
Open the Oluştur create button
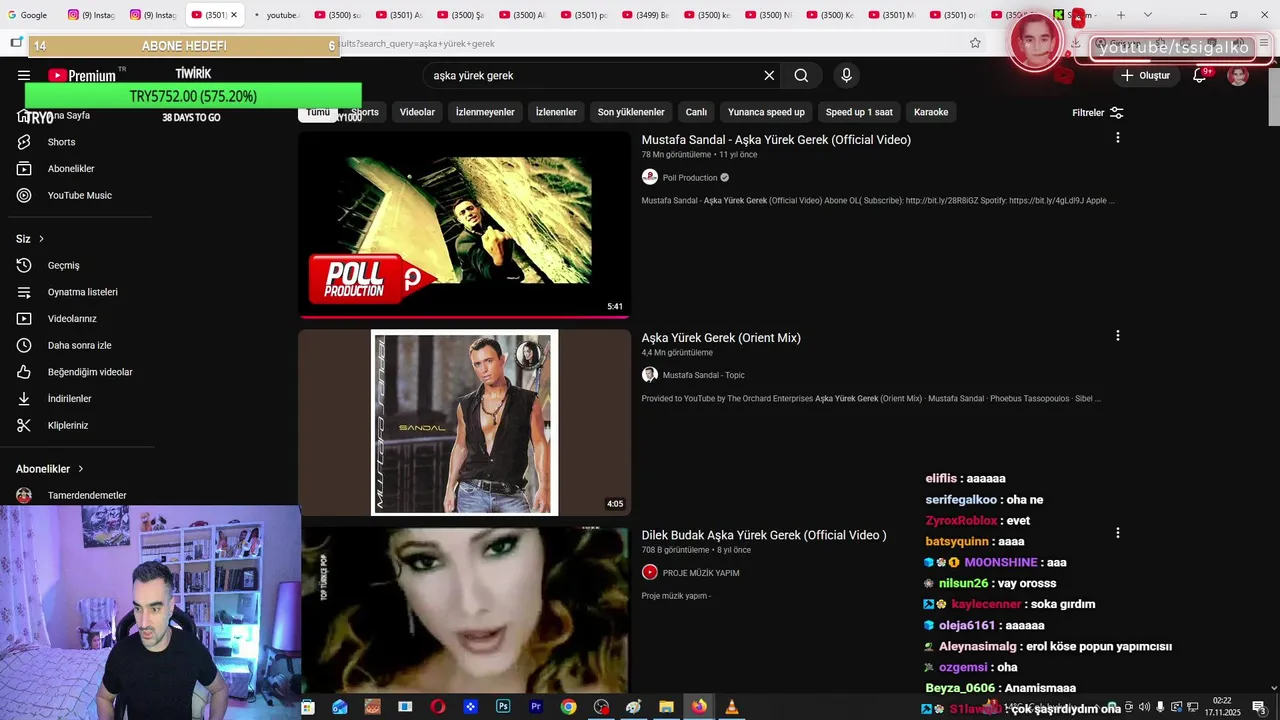click(x=1145, y=75)
